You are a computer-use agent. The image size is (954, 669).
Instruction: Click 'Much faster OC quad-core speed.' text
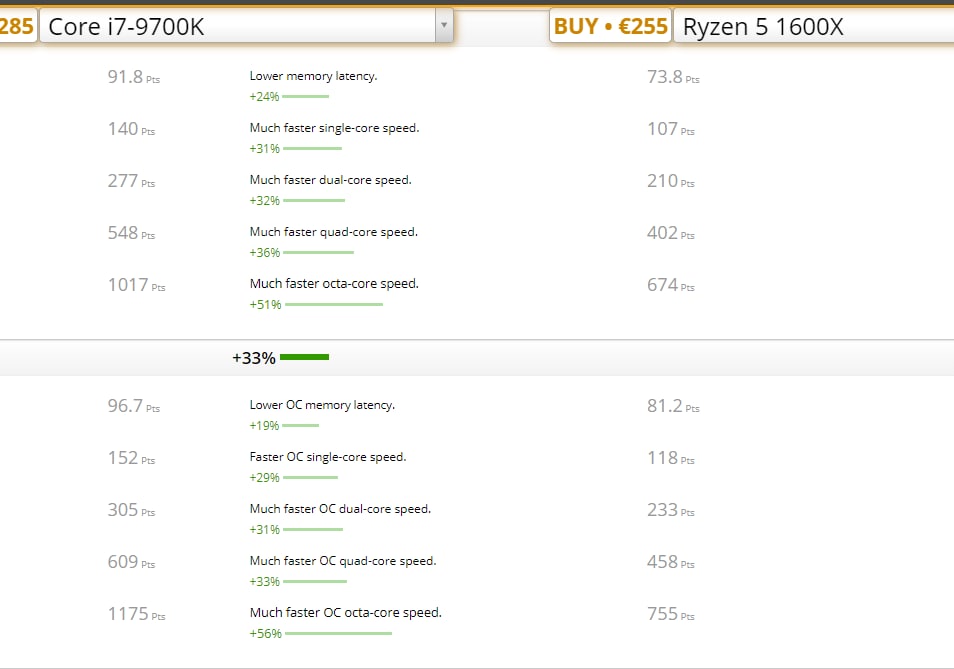[343, 561]
